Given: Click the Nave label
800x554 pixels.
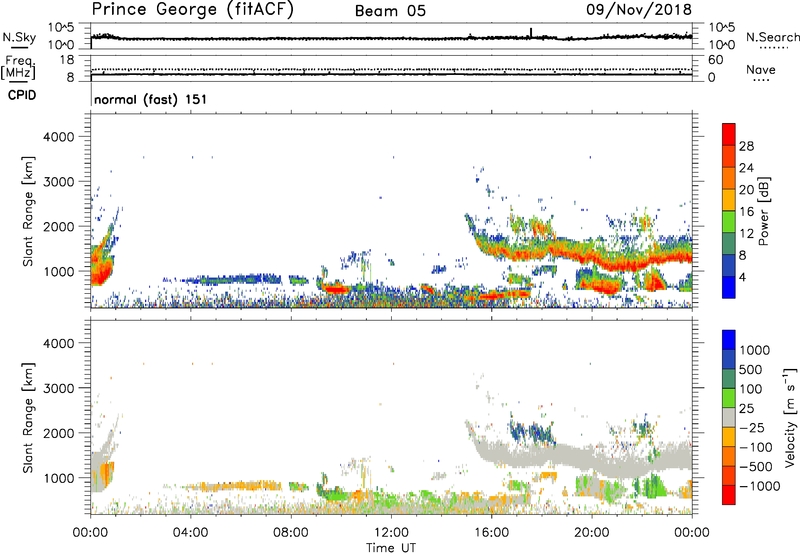Looking at the screenshot, I should click(x=761, y=69).
